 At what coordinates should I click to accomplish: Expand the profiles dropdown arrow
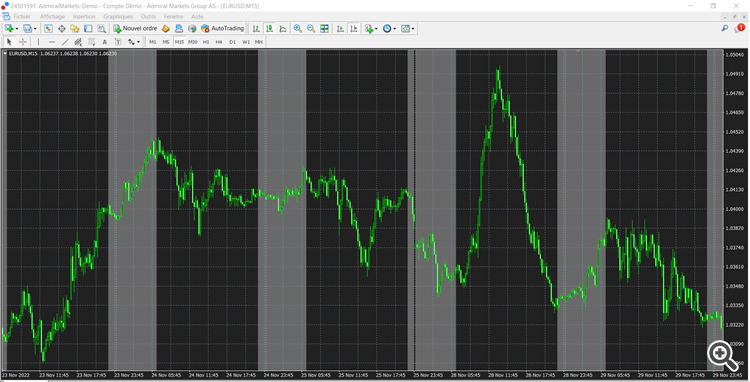[35, 29]
